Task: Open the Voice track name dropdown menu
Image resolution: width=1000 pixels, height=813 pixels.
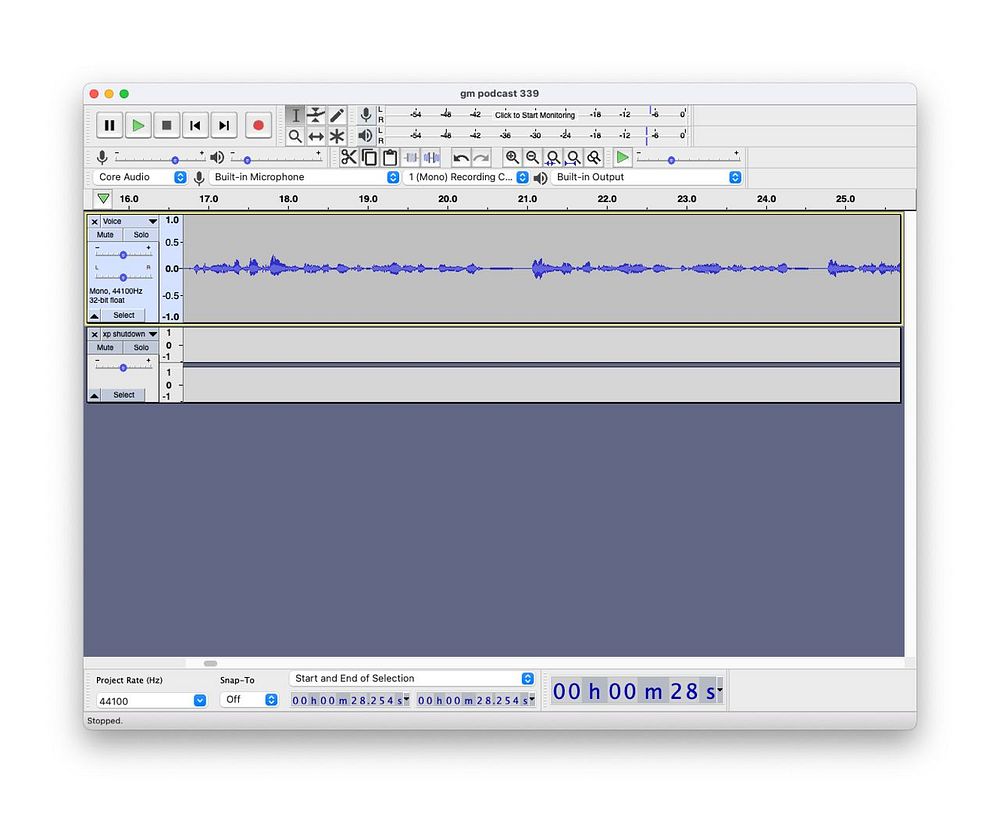Action: tap(153, 221)
